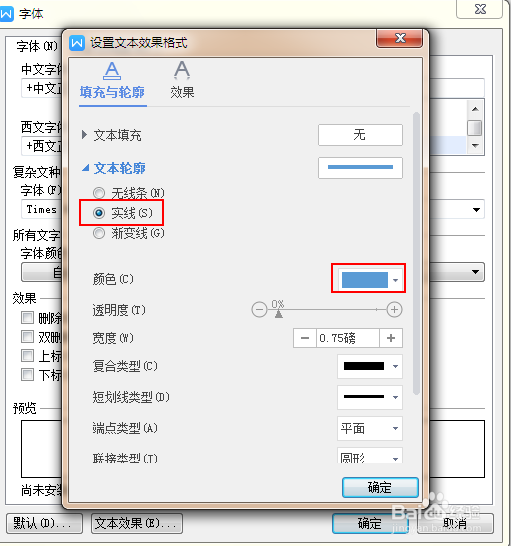The width and height of the screenshot is (511, 546).
Task: Open the 复合类型 dropdown
Action: point(370,366)
